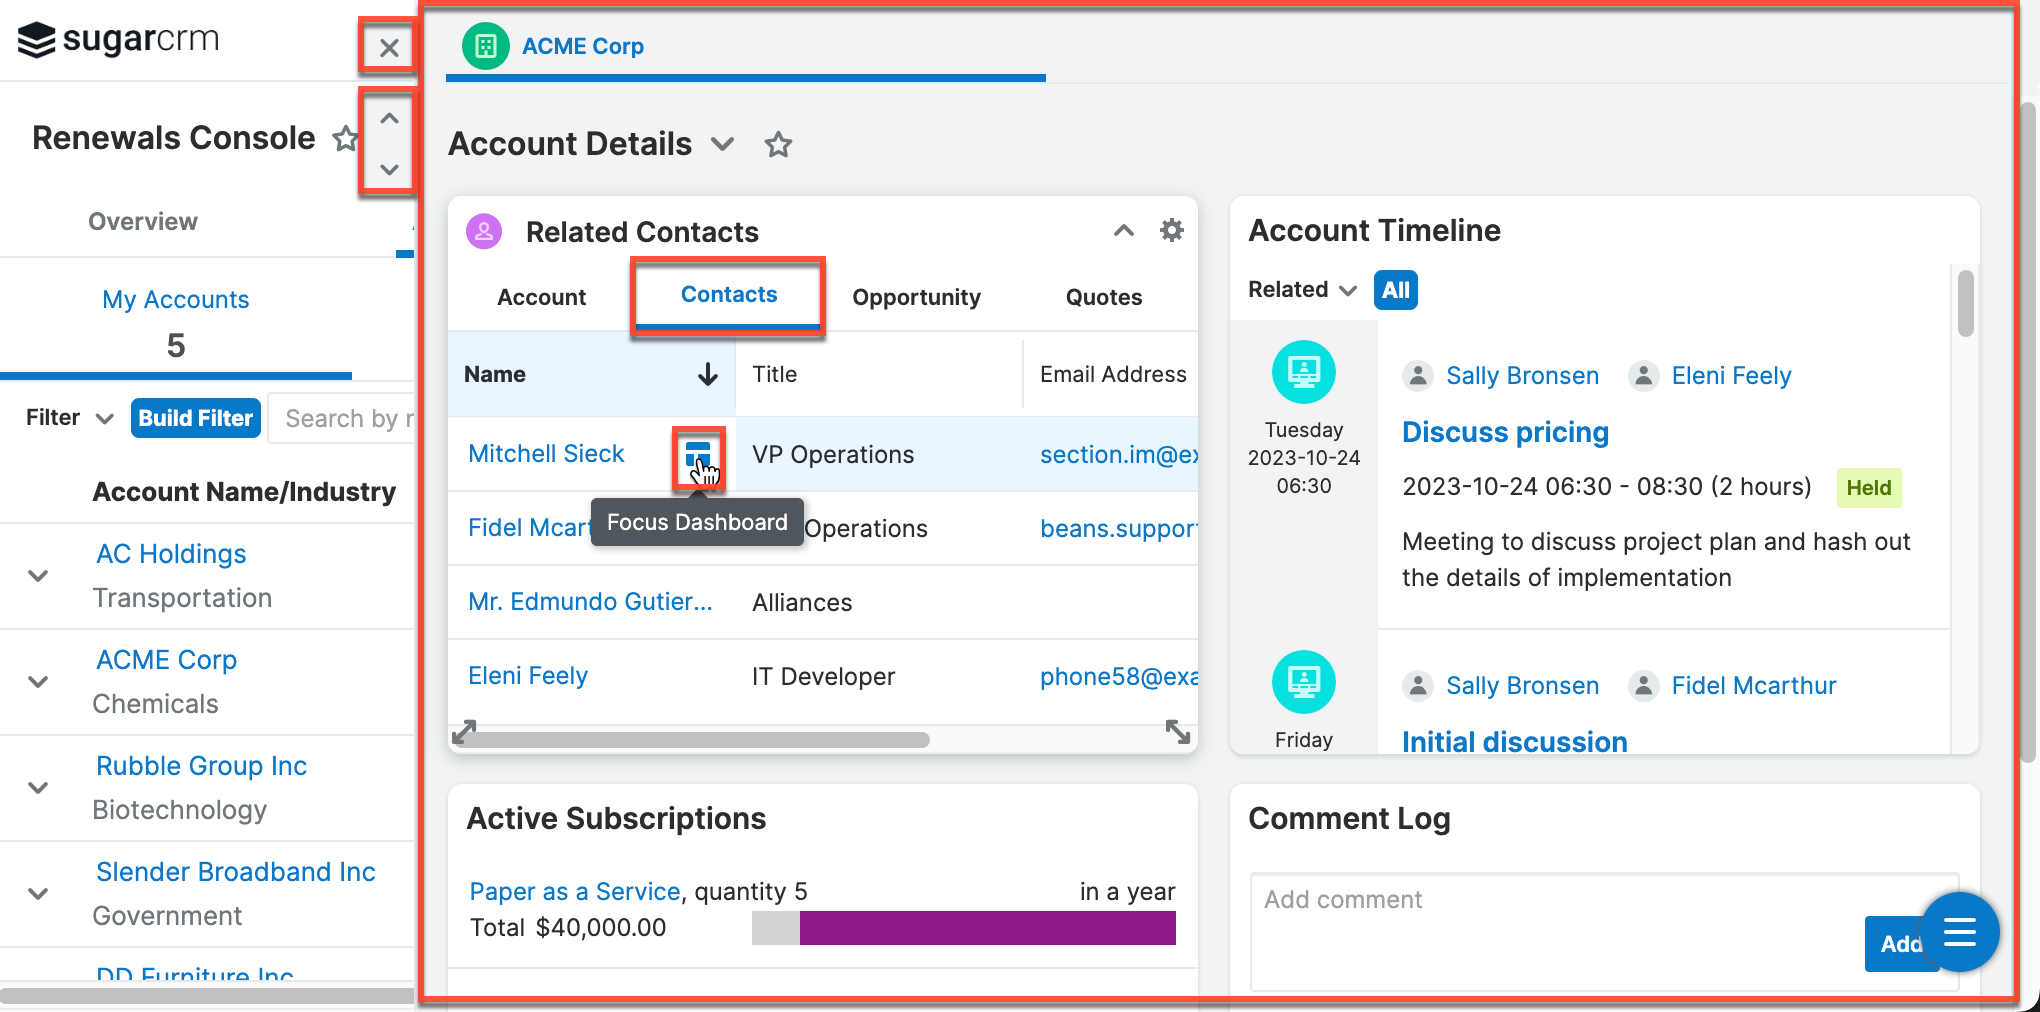Switch to the Opportunity dashlet tab
2040x1012 pixels.
[x=916, y=297]
